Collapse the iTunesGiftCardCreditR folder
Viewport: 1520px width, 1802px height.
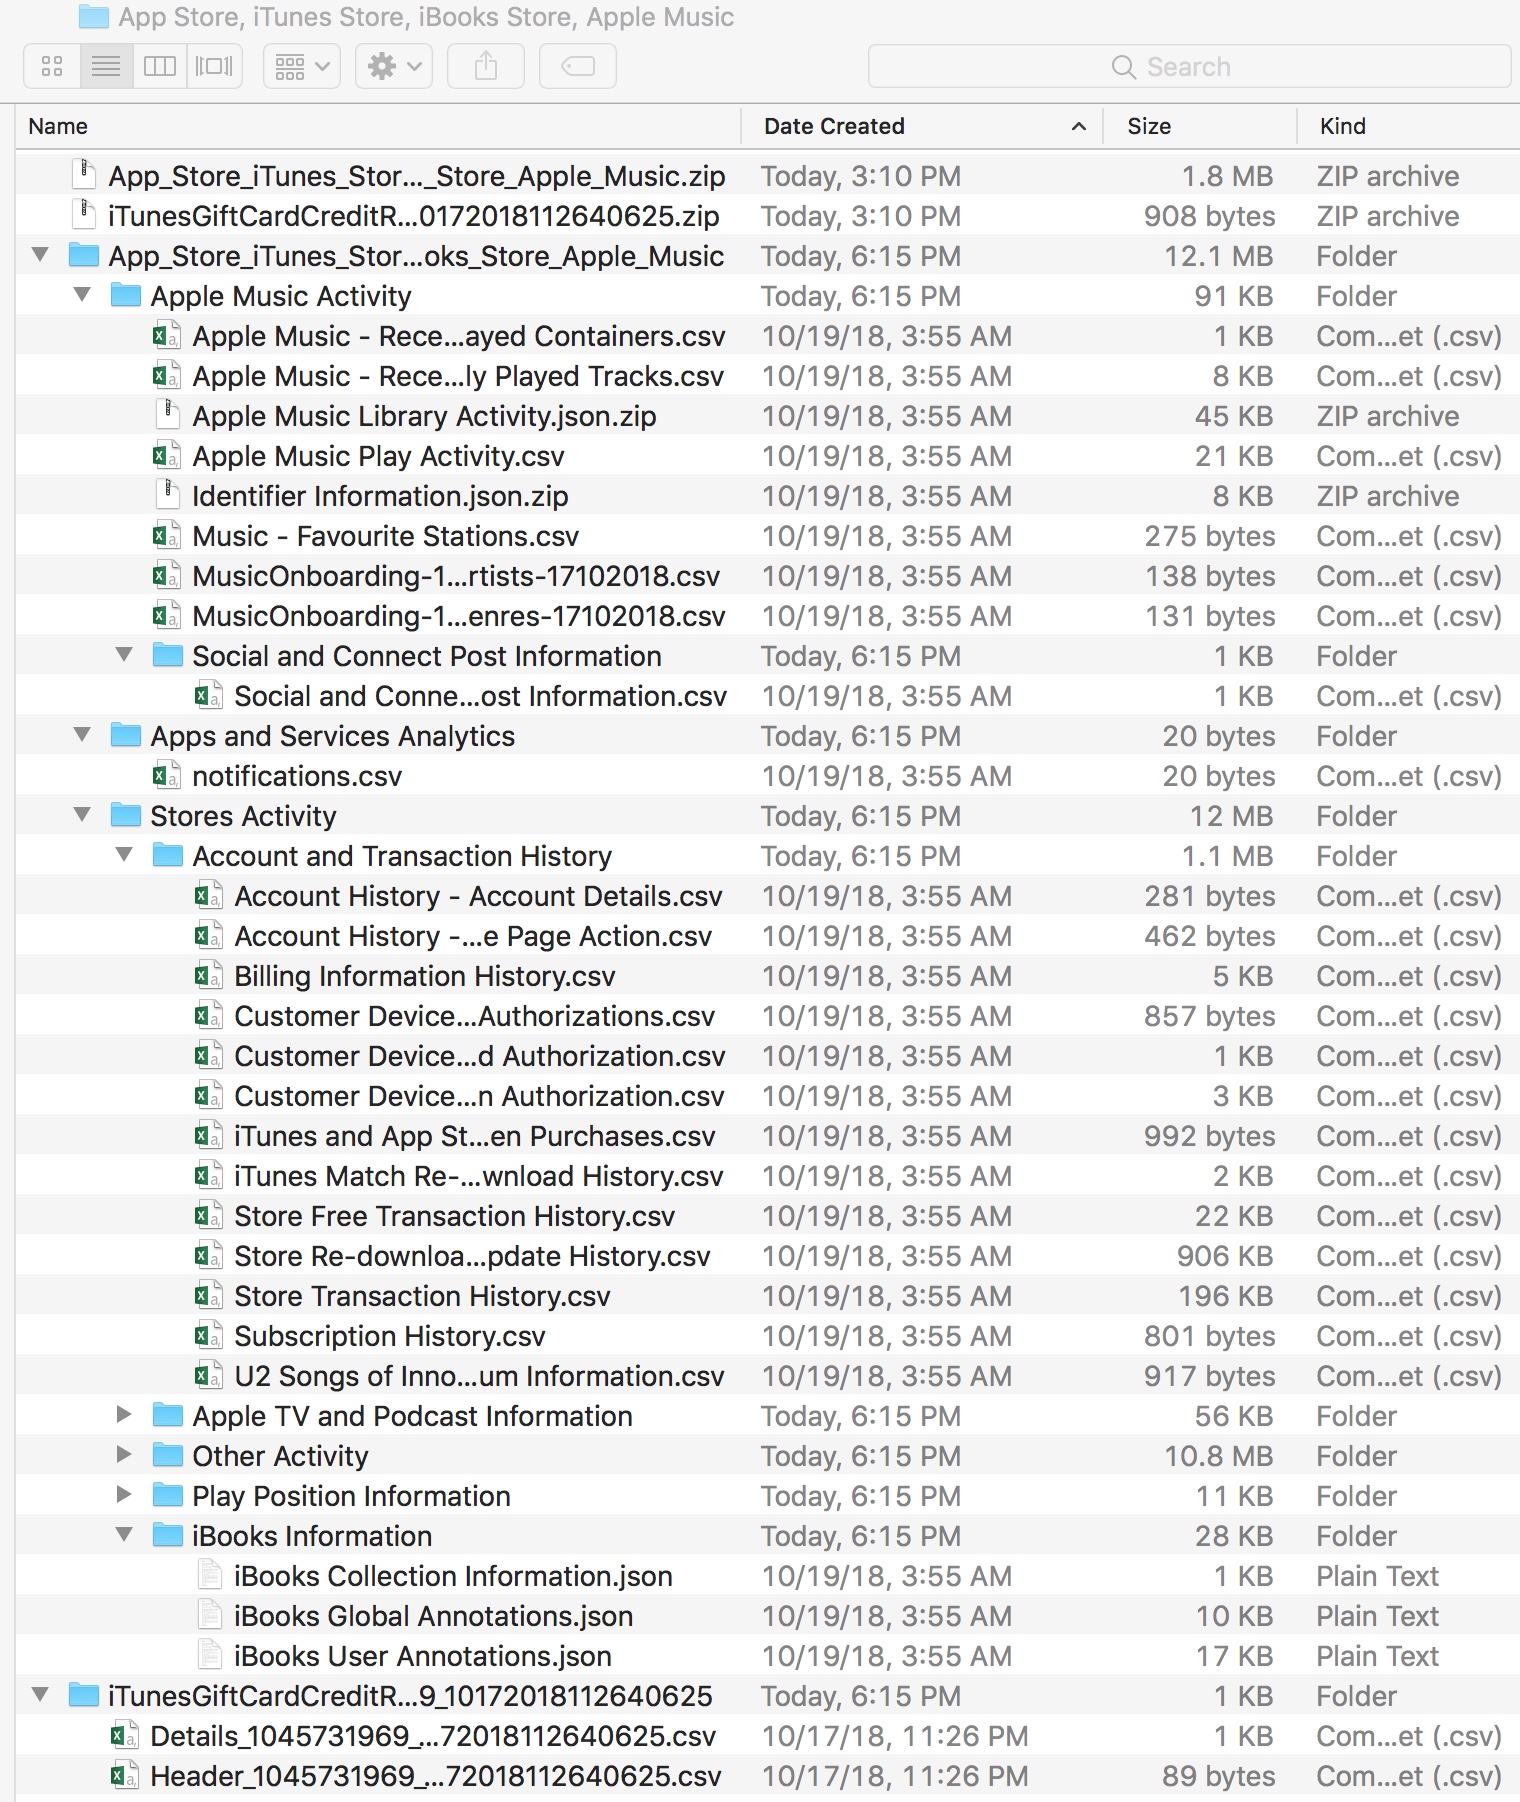(x=41, y=1695)
